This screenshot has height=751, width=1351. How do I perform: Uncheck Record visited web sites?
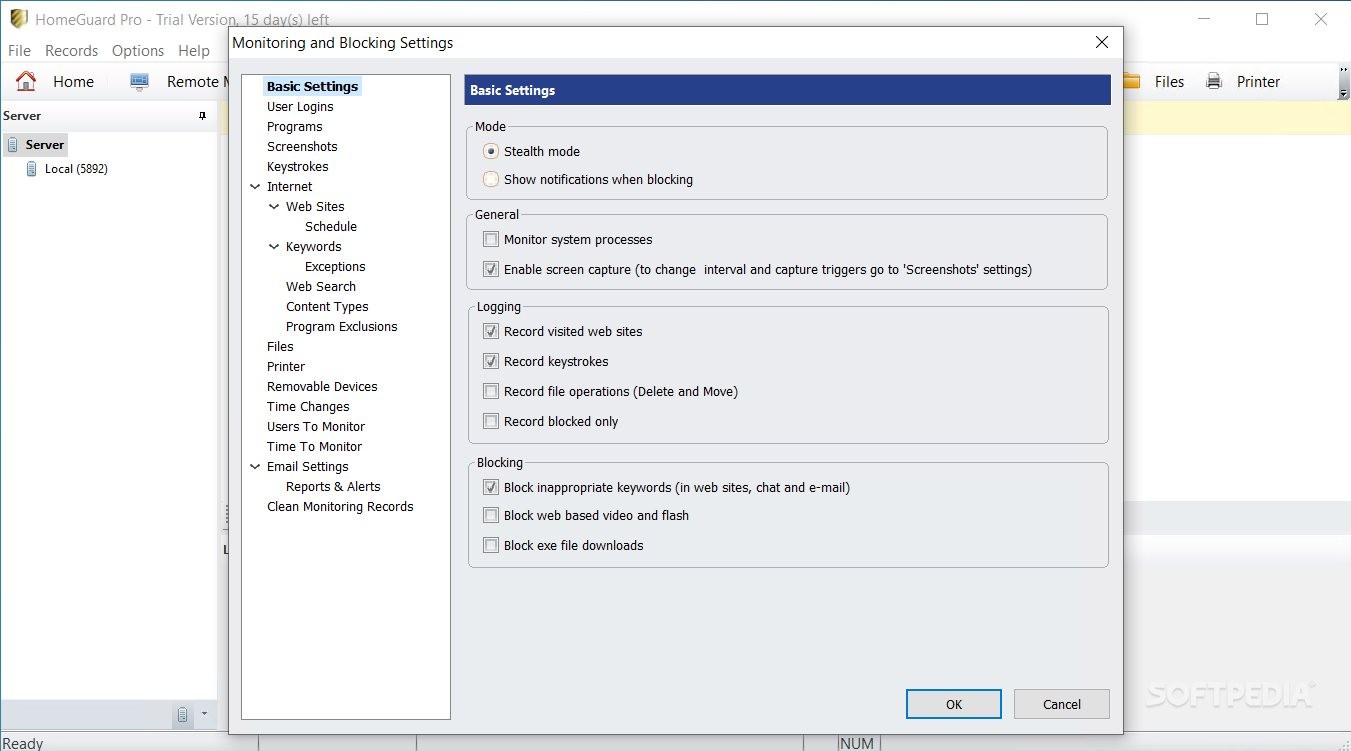pos(491,332)
